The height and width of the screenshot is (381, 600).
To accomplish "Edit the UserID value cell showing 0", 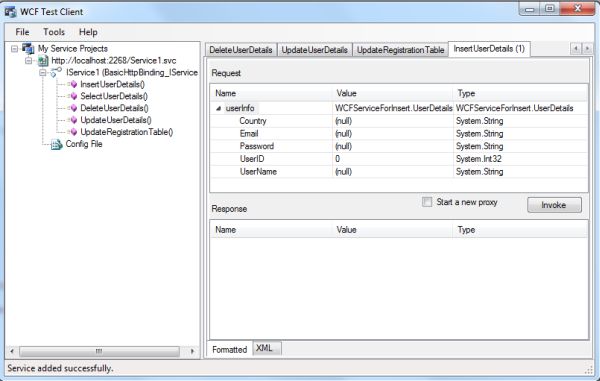I will point(393,159).
